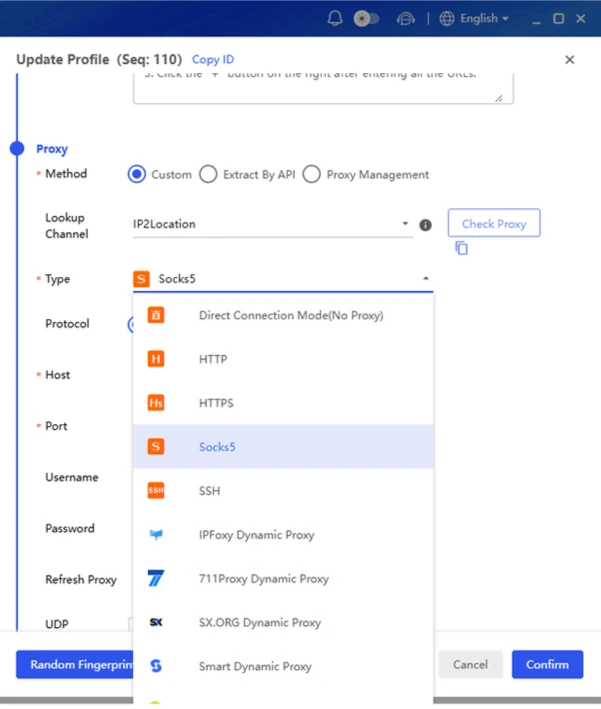
Task: Click the Direct Connection orange icon
Action: tap(156, 315)
